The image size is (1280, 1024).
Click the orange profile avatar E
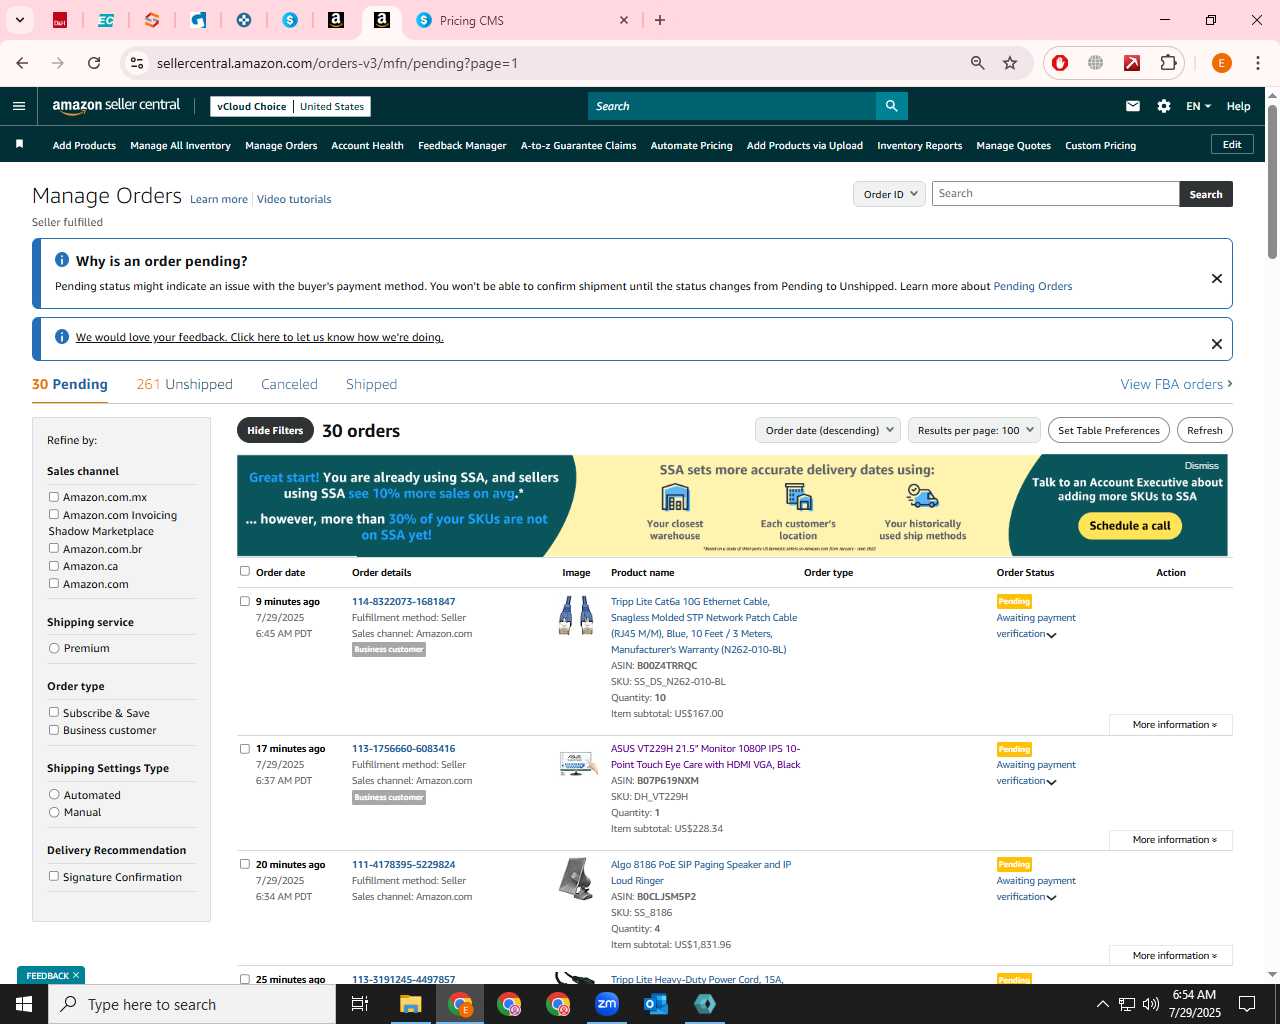(1221, 63)
